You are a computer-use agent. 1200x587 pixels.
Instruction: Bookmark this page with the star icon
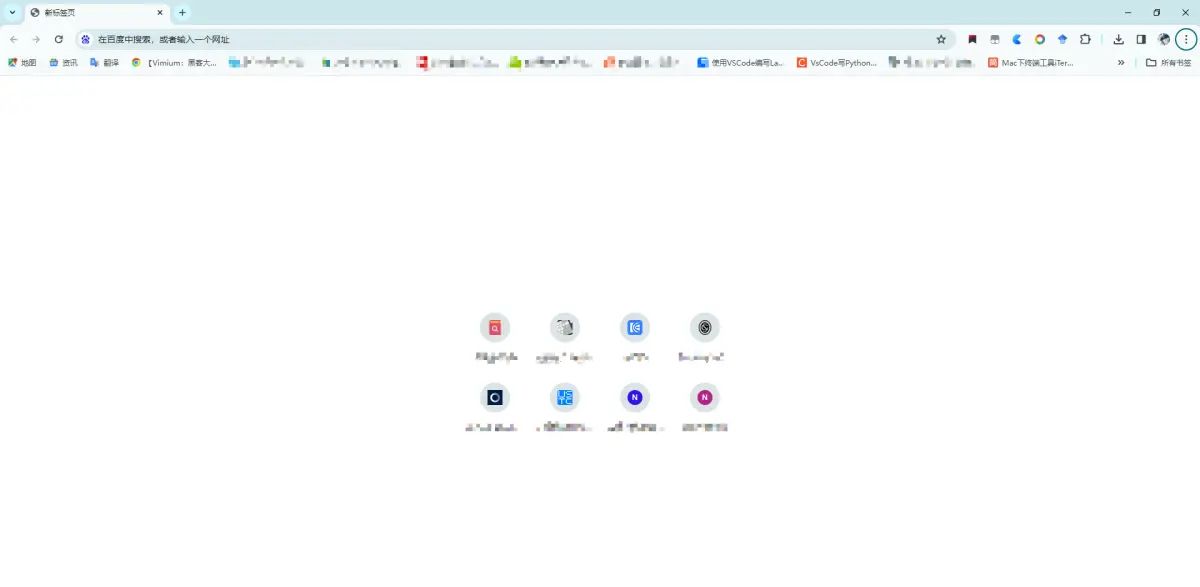(941, 39)
